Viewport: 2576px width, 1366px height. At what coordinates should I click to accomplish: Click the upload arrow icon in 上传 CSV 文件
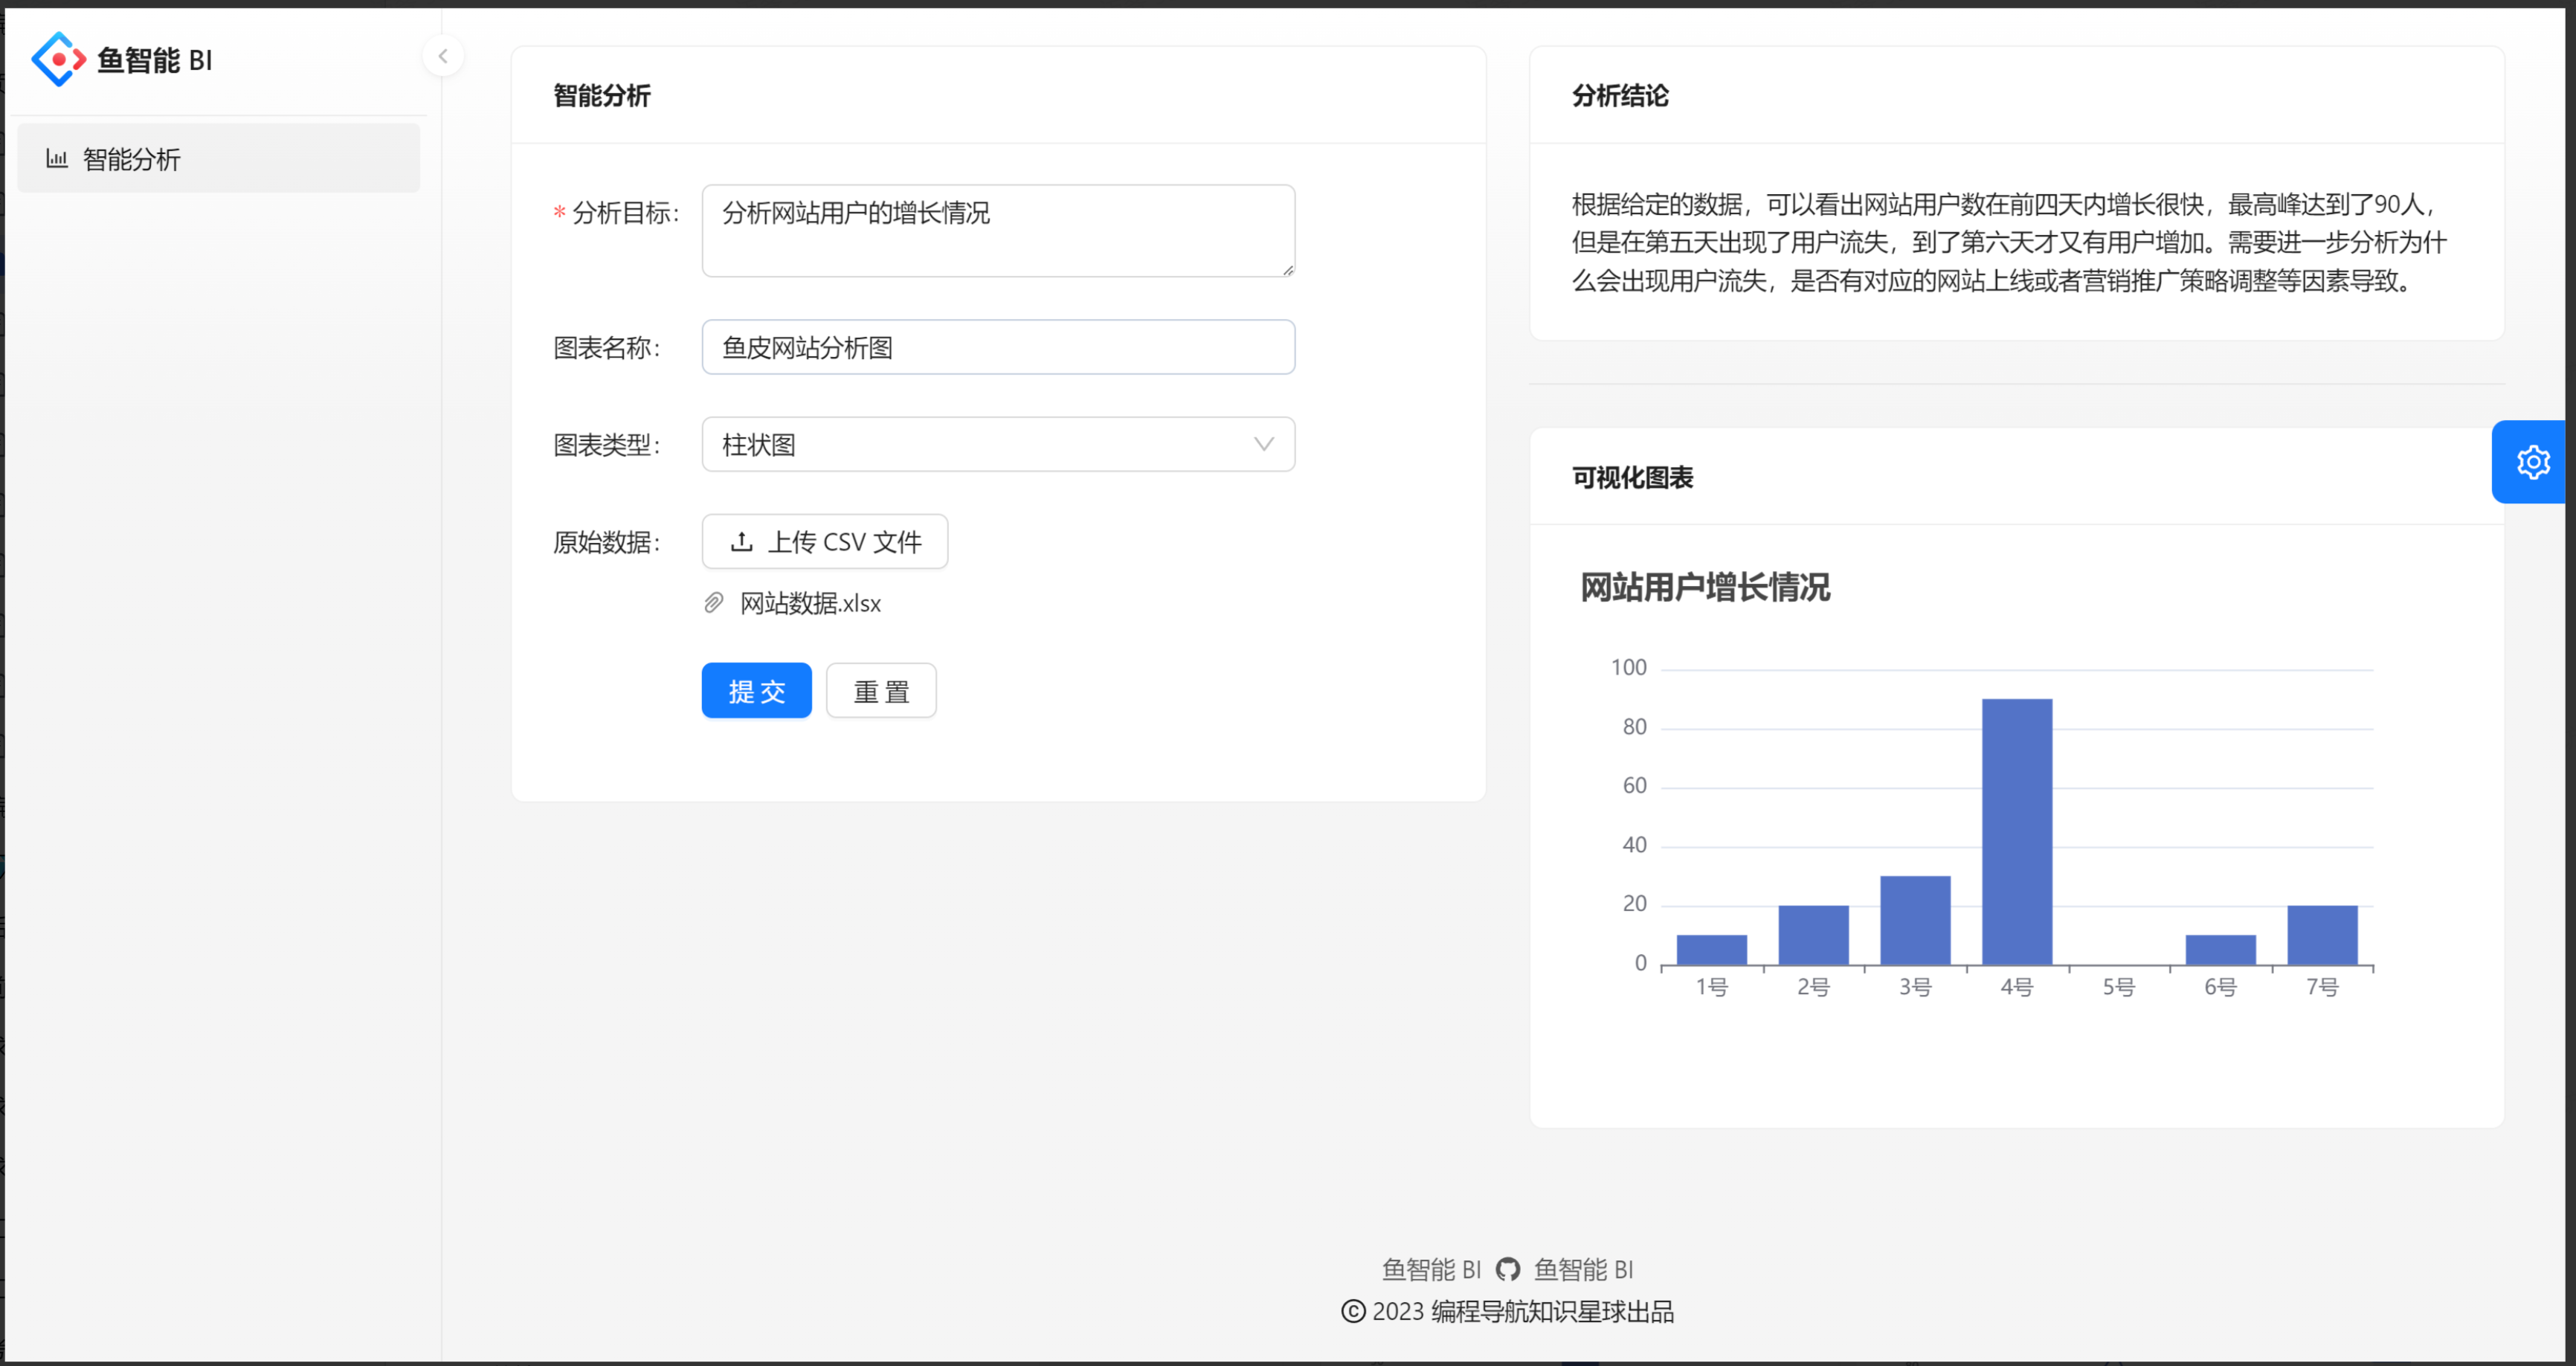(741, 541)
